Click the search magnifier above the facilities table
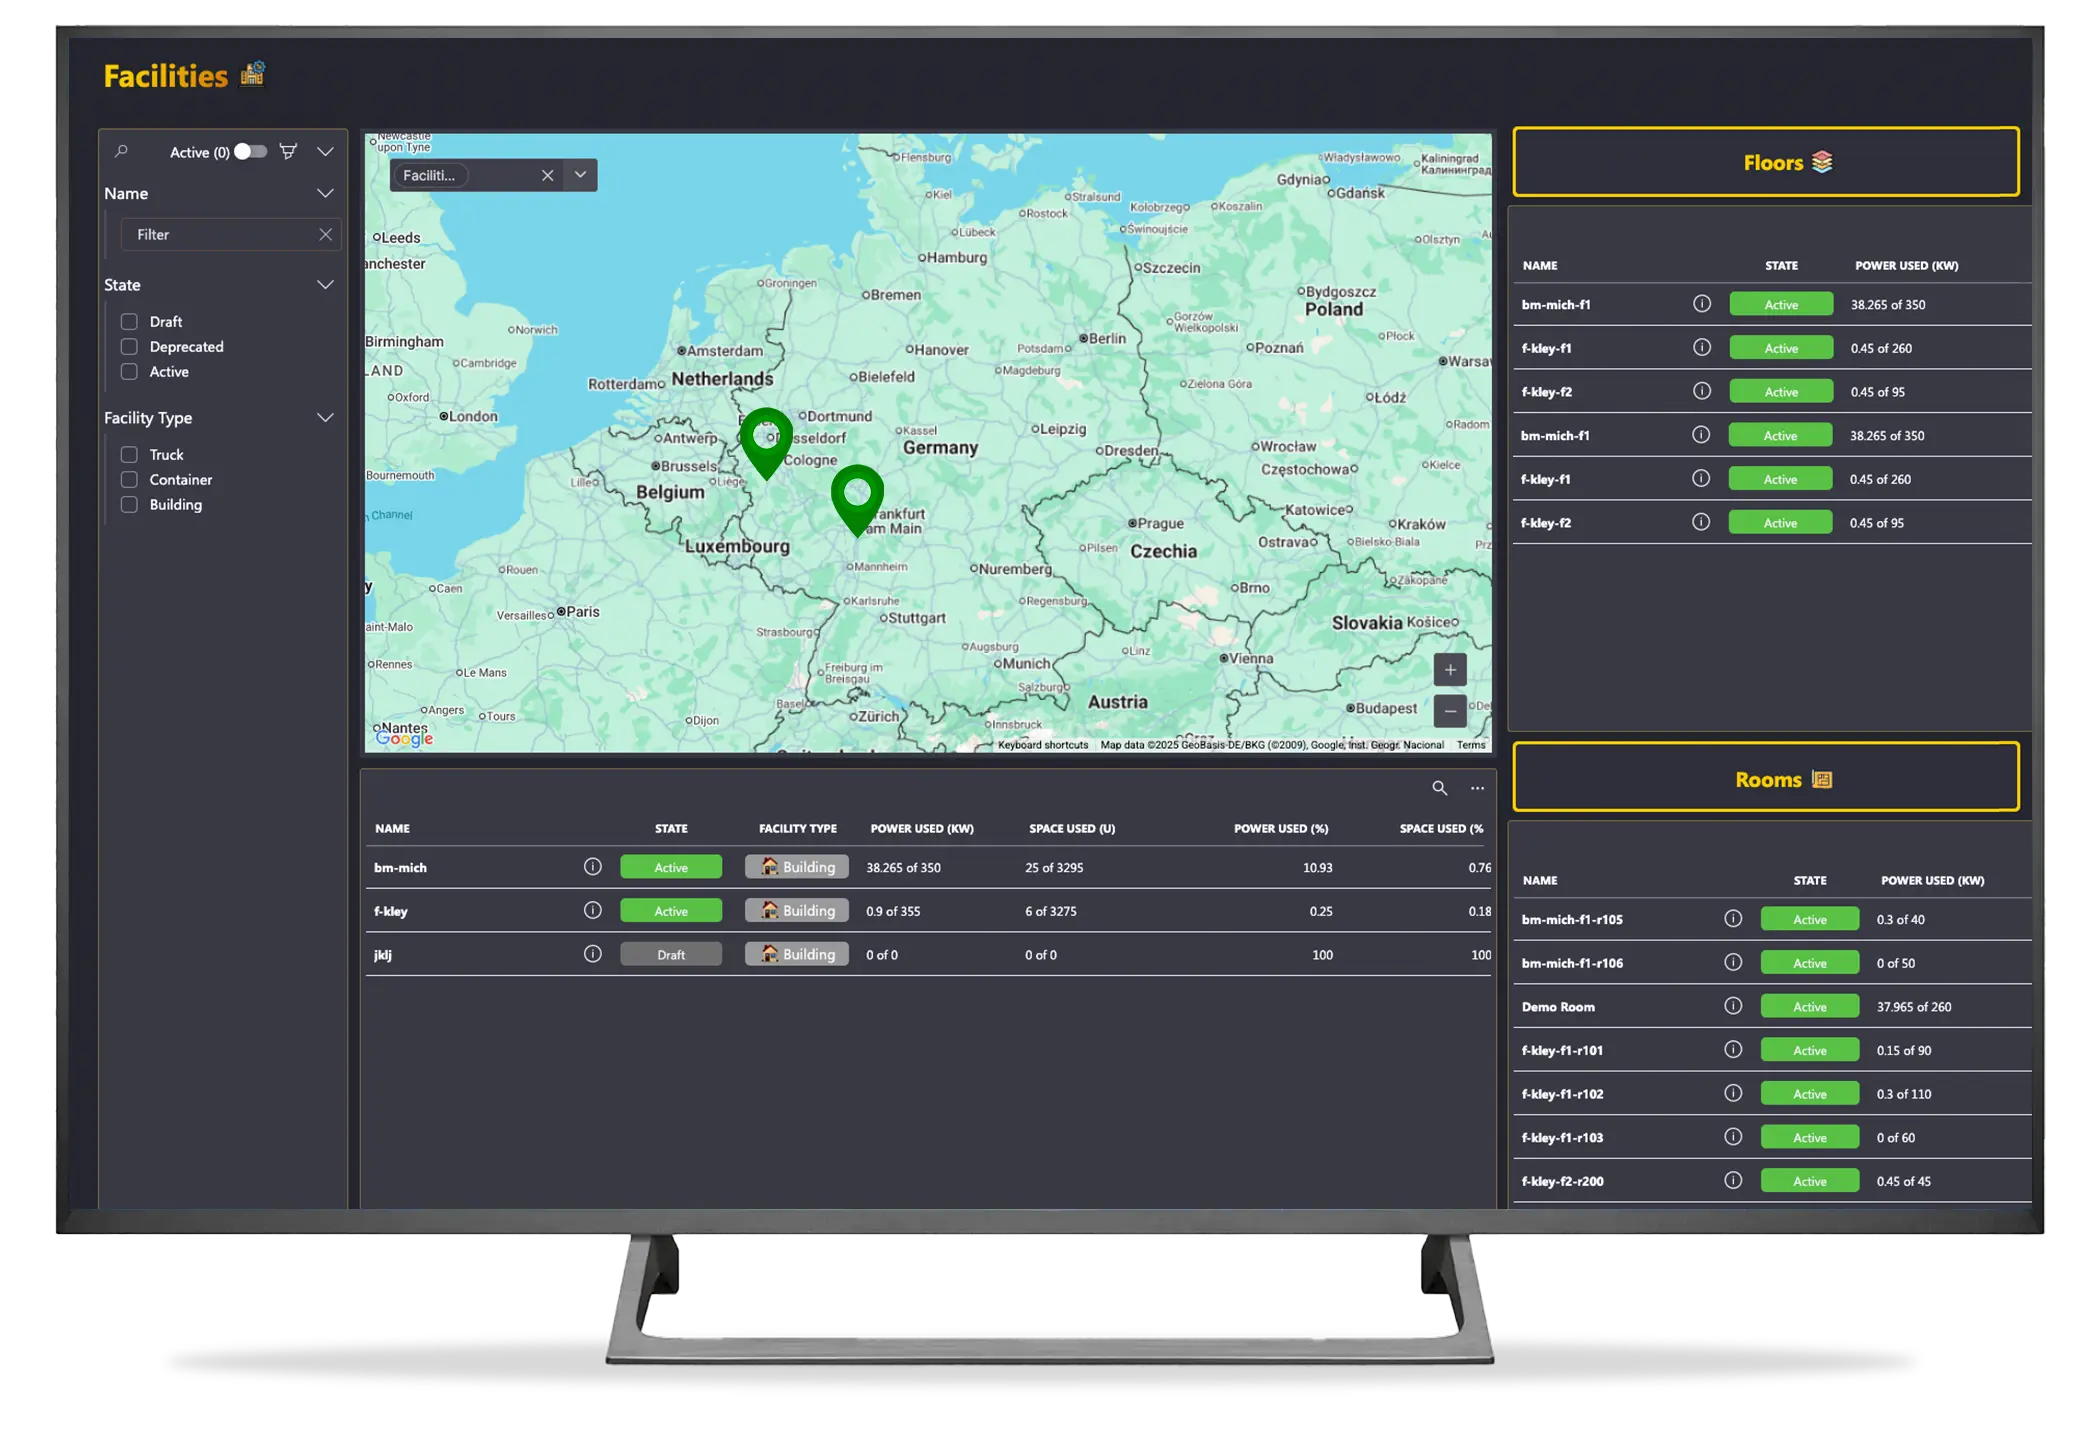Image resolution: width=2100 pixels, height=1448 pixels. [x=1440, y=788]
